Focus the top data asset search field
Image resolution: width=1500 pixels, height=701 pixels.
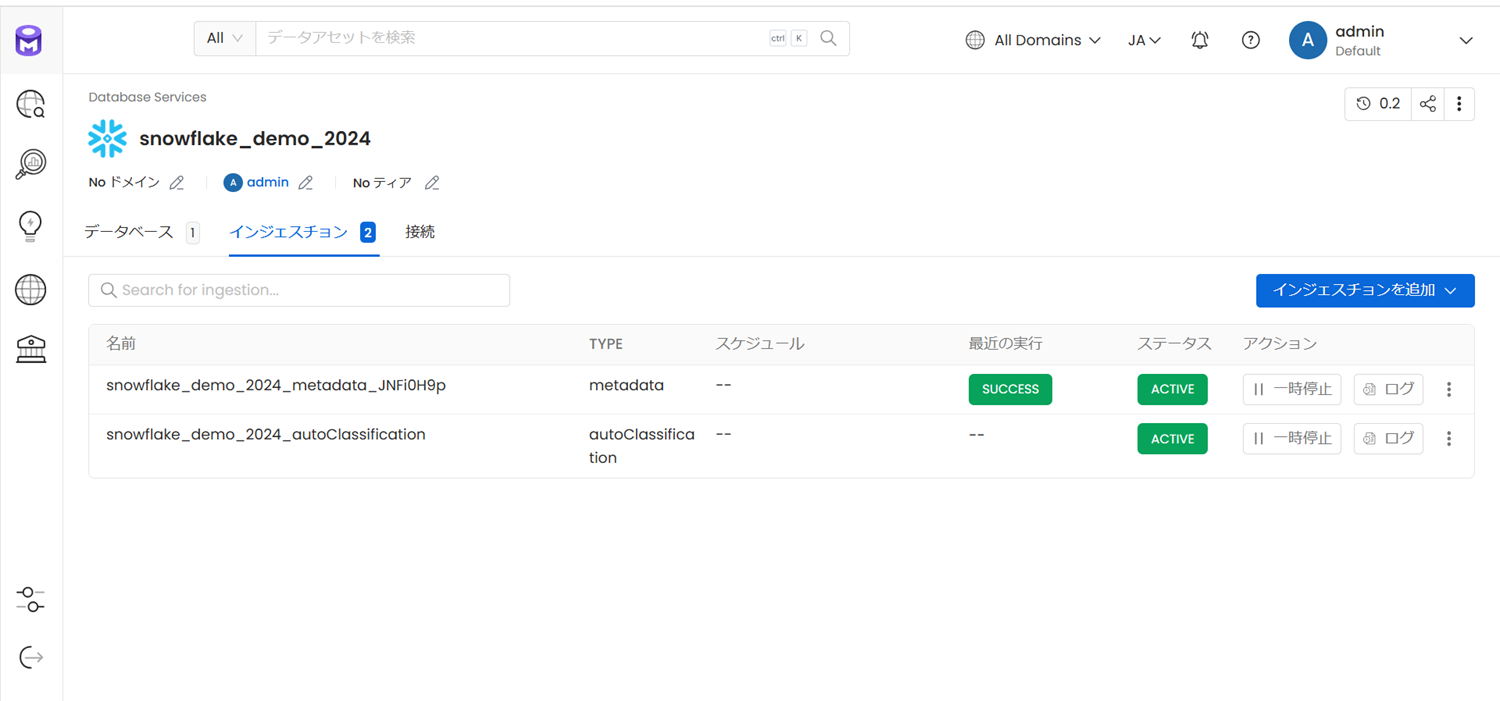pos(510,38)
